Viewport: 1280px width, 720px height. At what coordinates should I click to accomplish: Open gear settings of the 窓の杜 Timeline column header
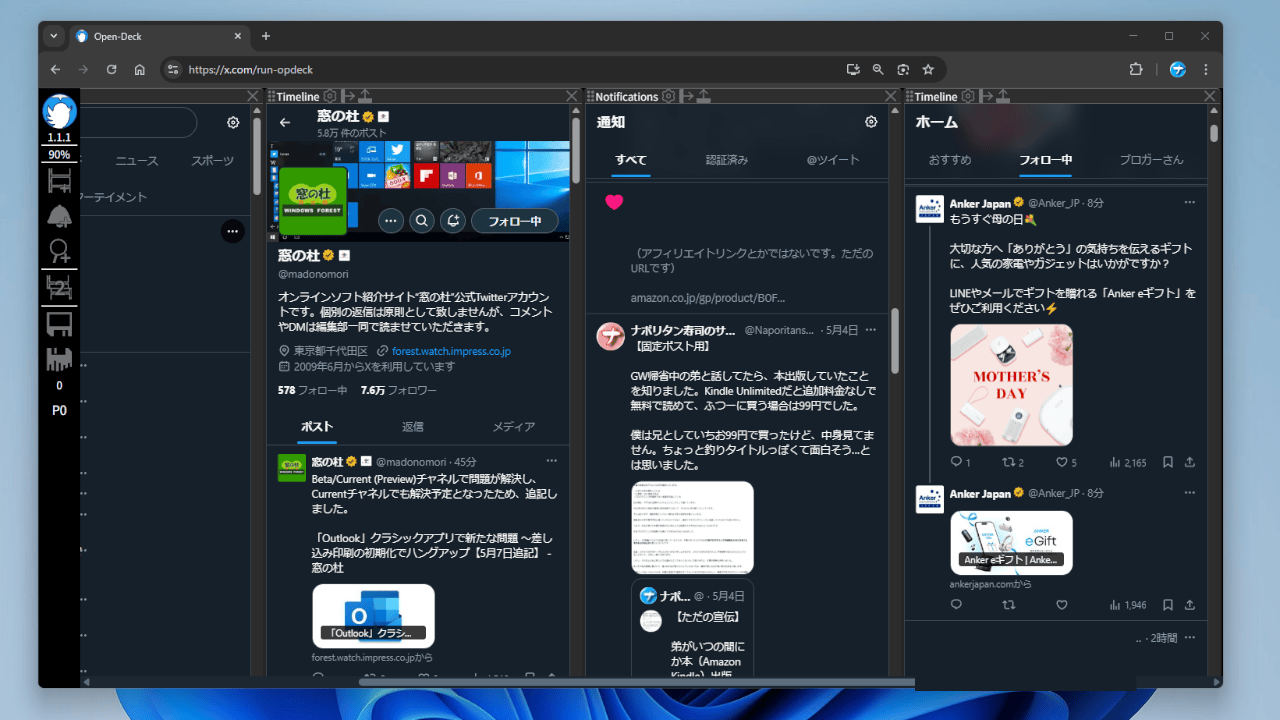[330, 96]
